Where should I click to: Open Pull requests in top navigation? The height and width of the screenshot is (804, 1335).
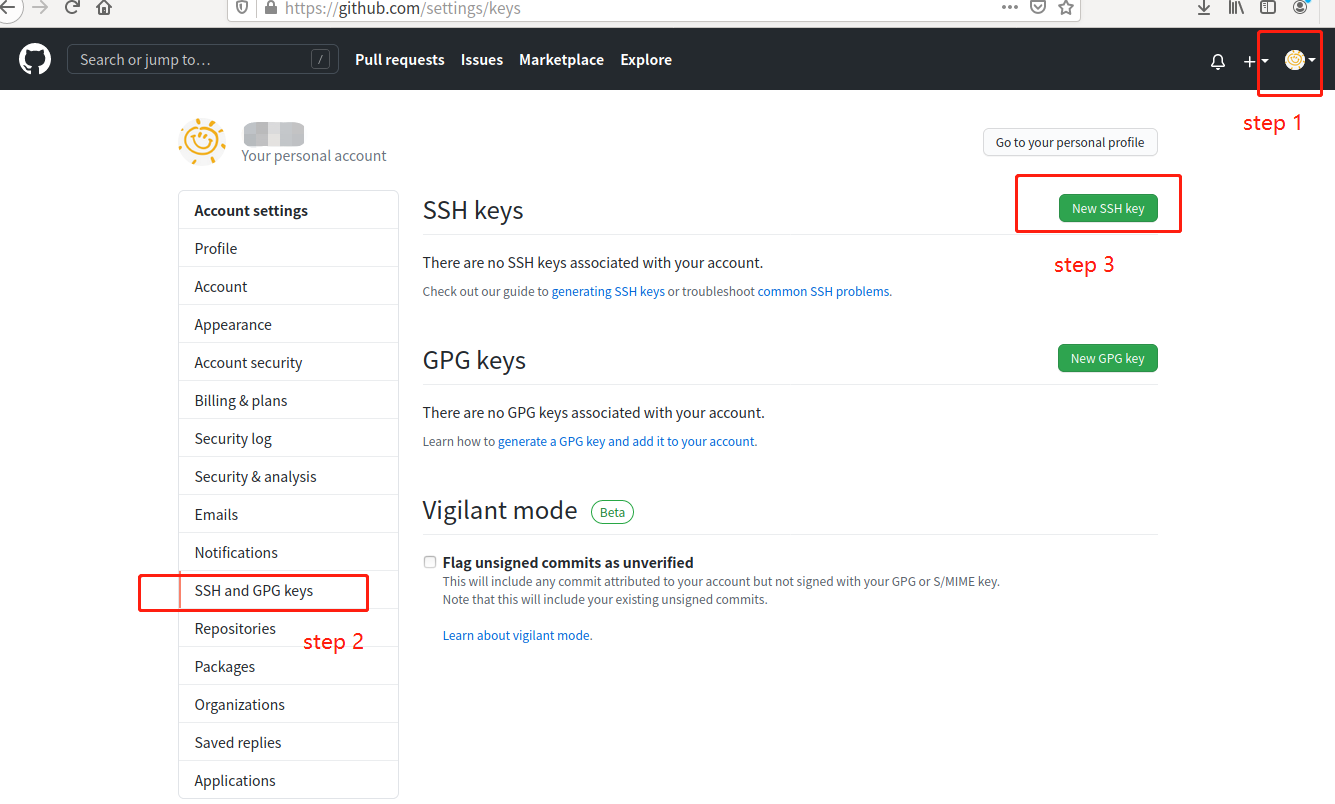[400, 60]
